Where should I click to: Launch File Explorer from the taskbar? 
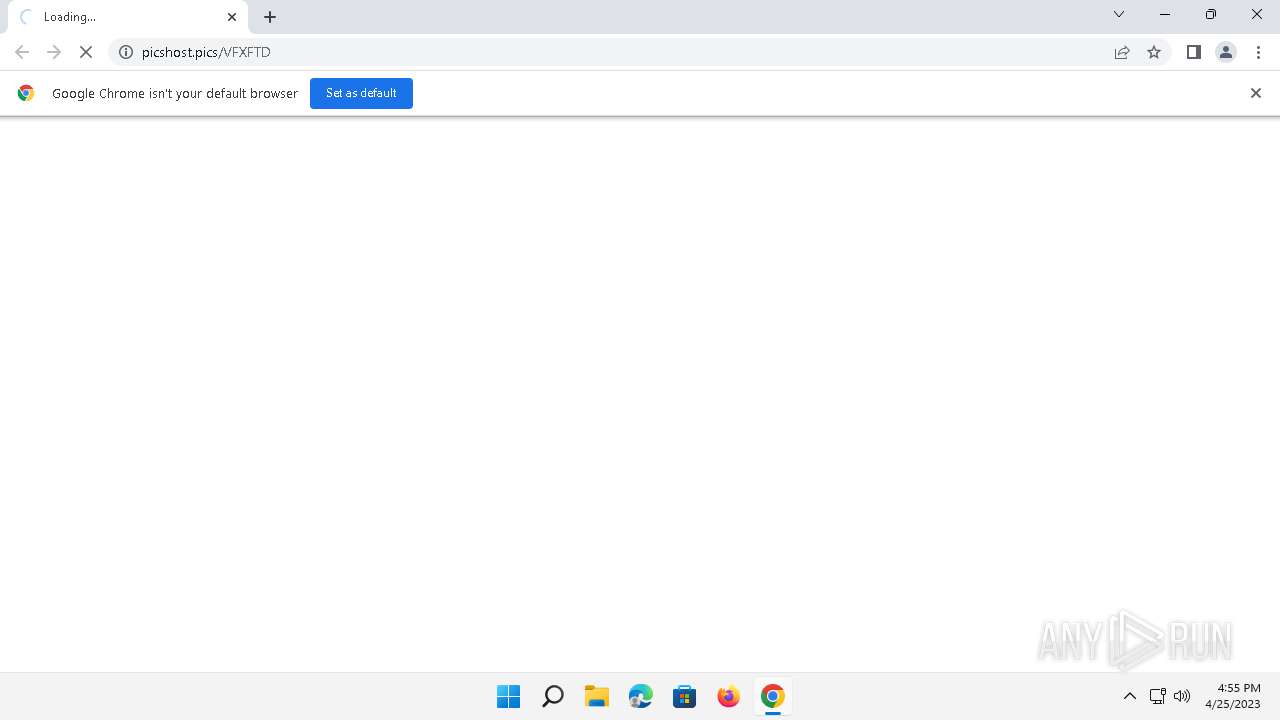(597, 696)
